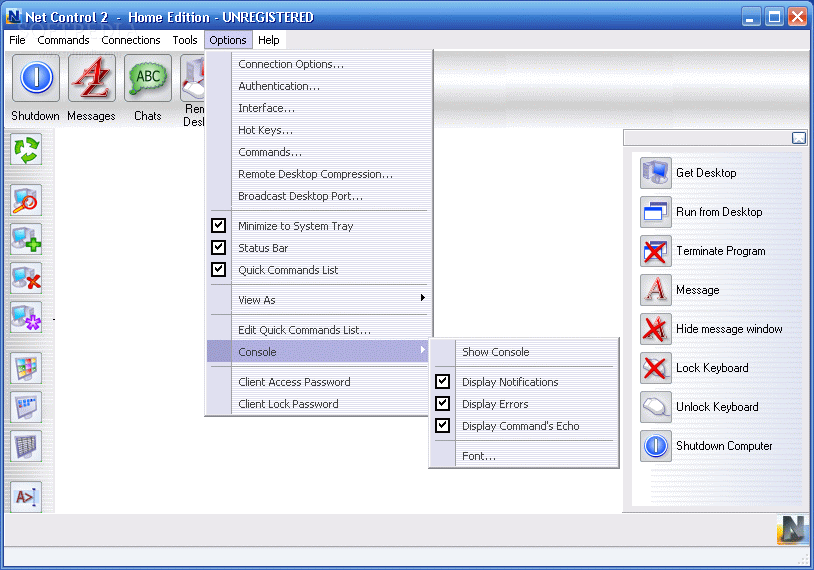Screen dimensions: 814x570
Task: Click the quick commands panel collapse icon
Action: [x=798, y=138]
